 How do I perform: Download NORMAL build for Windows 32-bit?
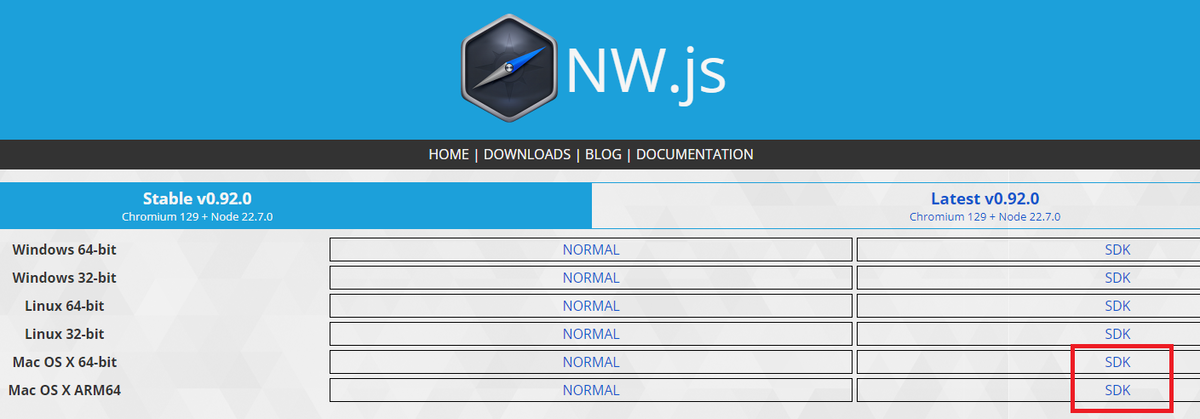pyautogui.click(x=591, y=277)
